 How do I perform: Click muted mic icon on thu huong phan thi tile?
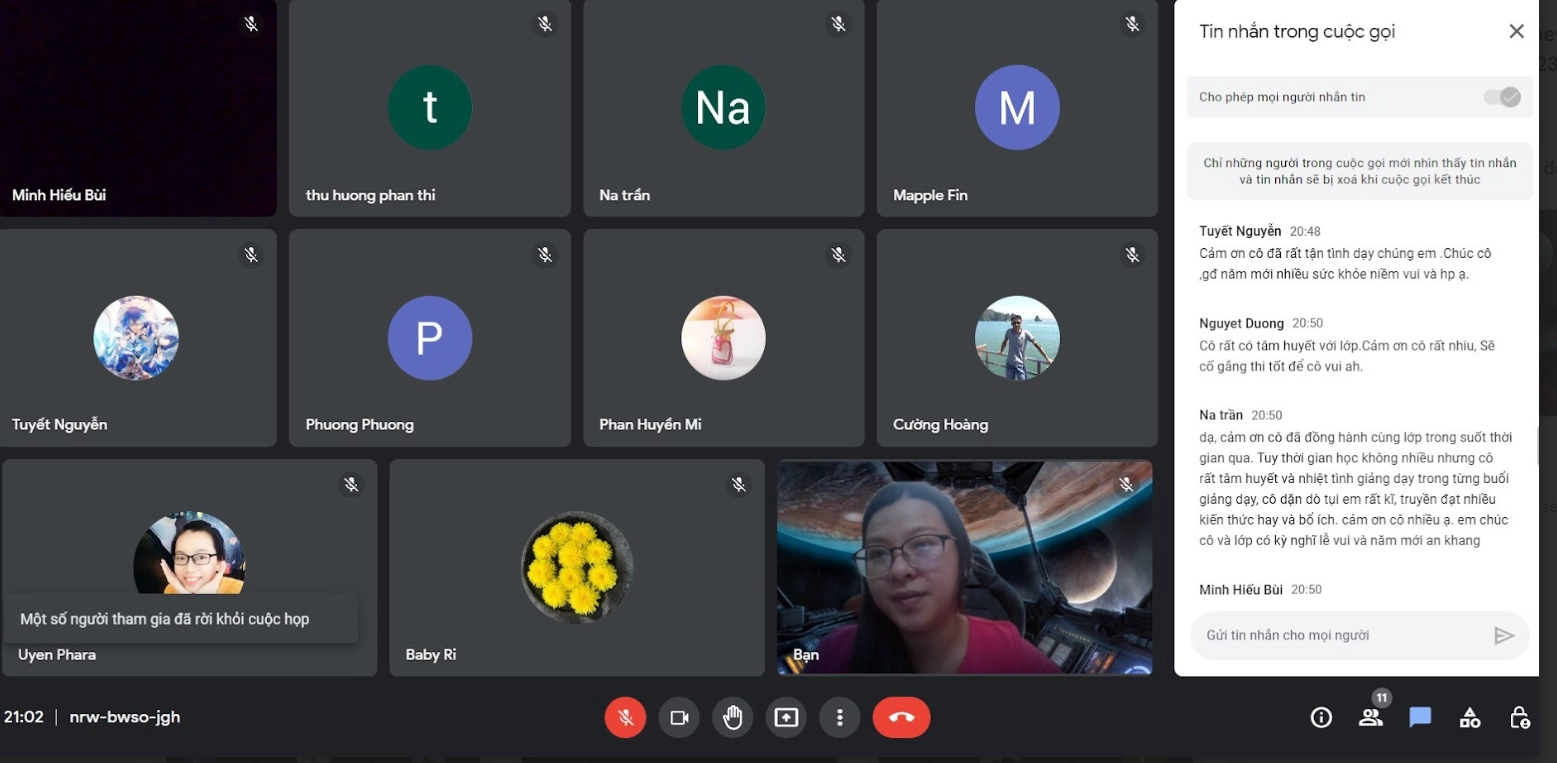(545, 23)
